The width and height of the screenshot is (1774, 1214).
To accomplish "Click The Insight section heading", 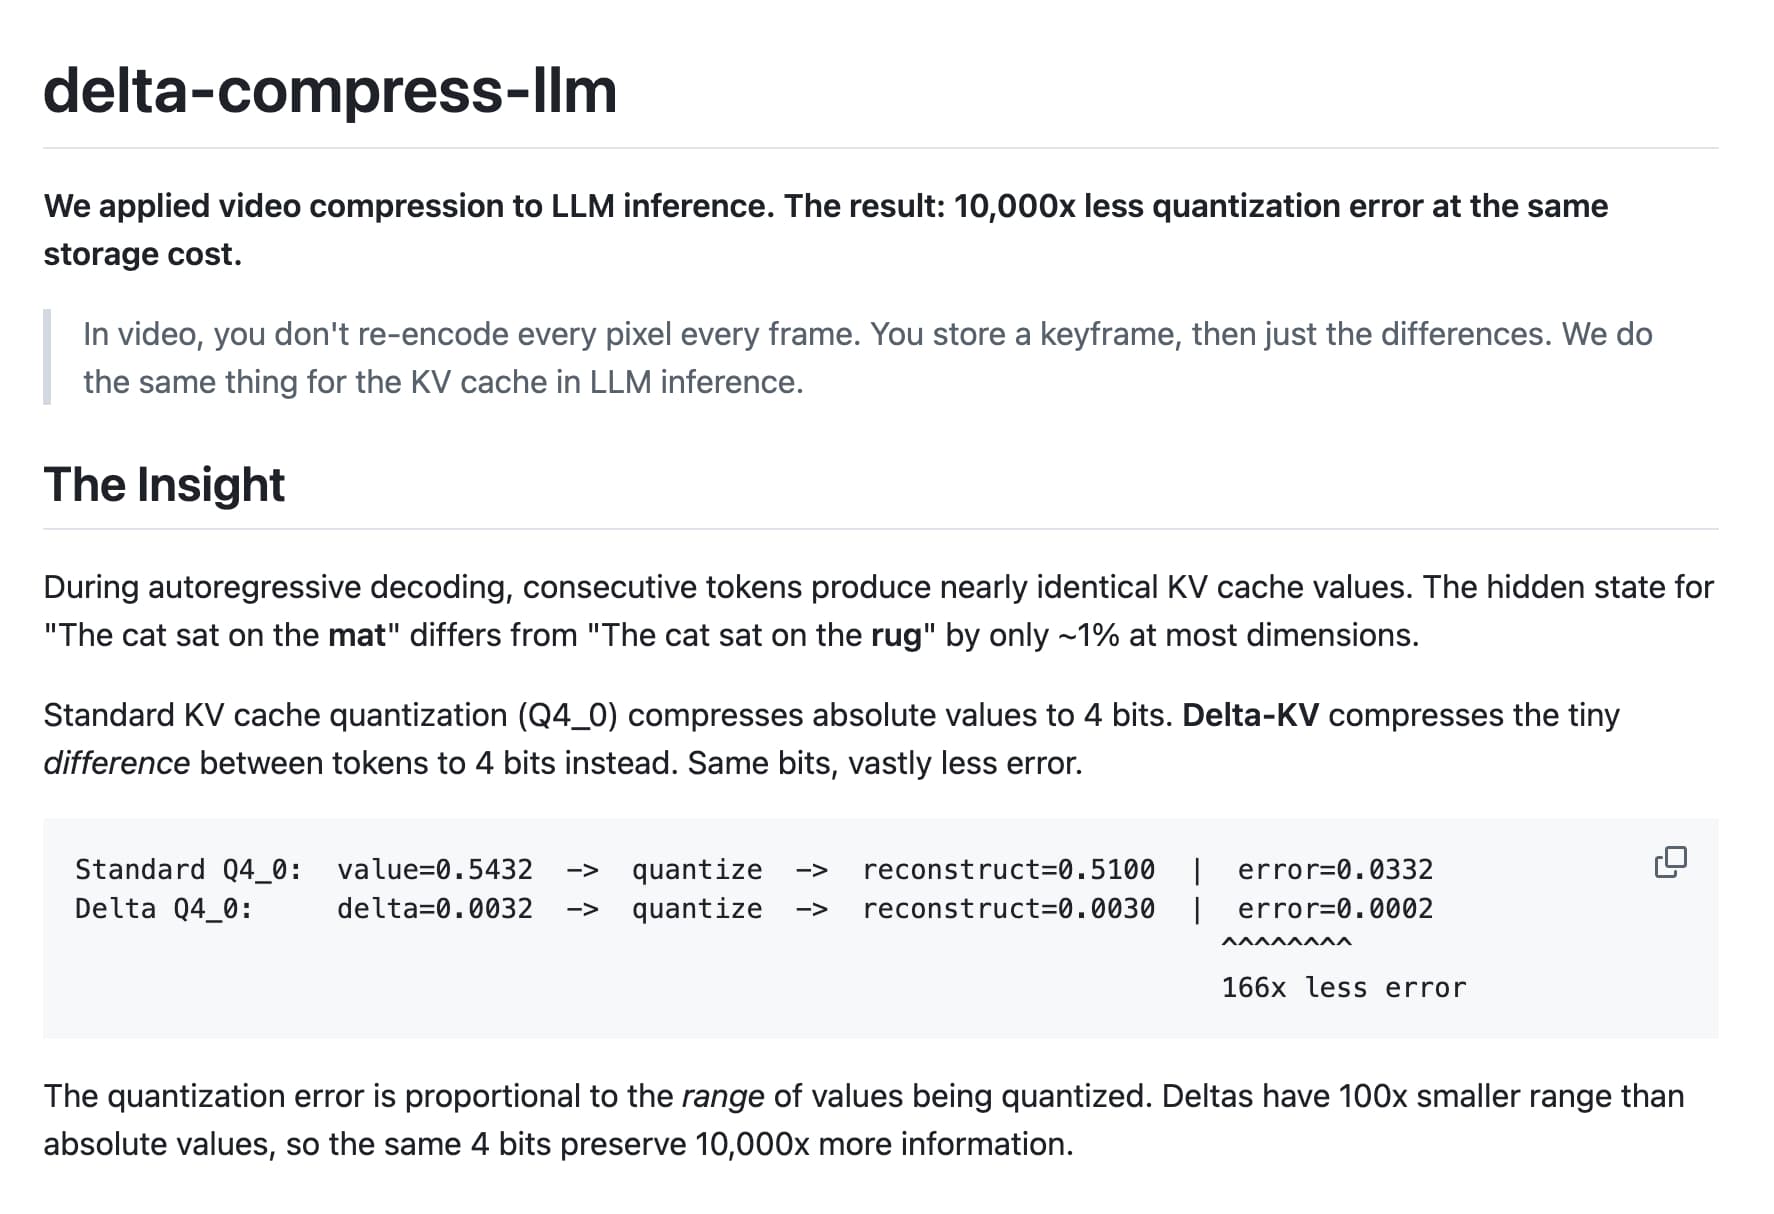I will tap(164, 485).
